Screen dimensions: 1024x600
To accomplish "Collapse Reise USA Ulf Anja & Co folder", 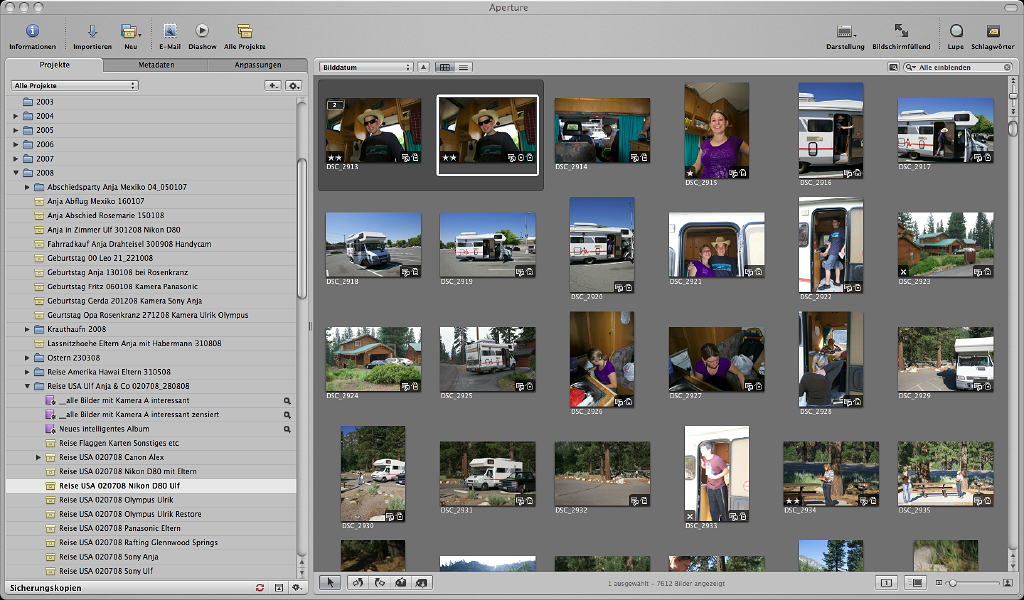I will coord(27,386).
